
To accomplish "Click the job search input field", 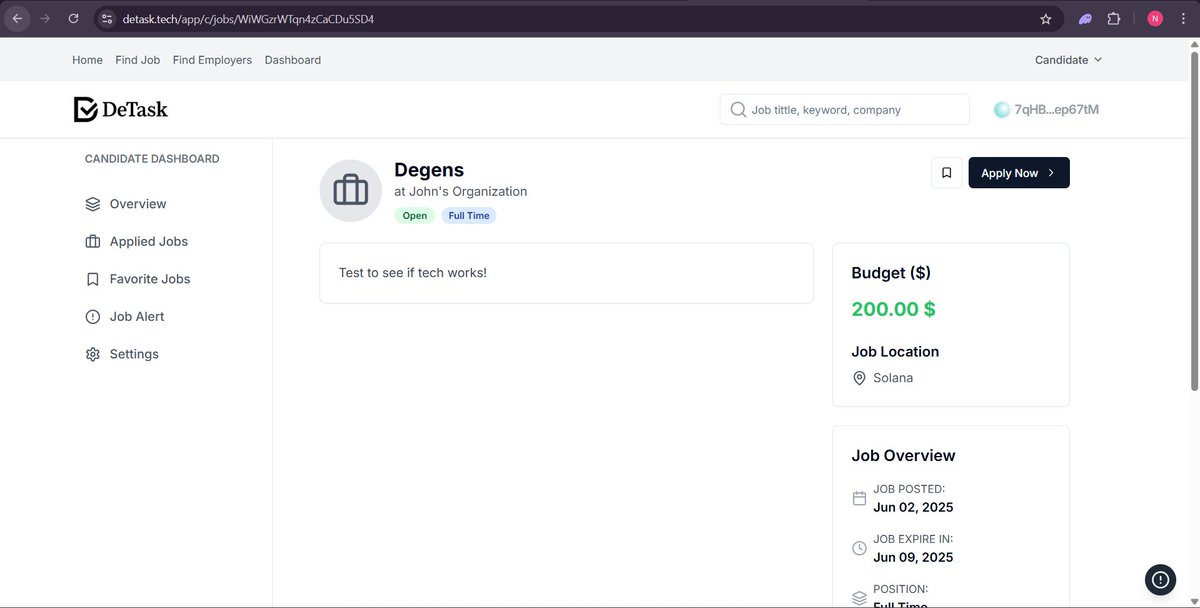I will (843, 109).
